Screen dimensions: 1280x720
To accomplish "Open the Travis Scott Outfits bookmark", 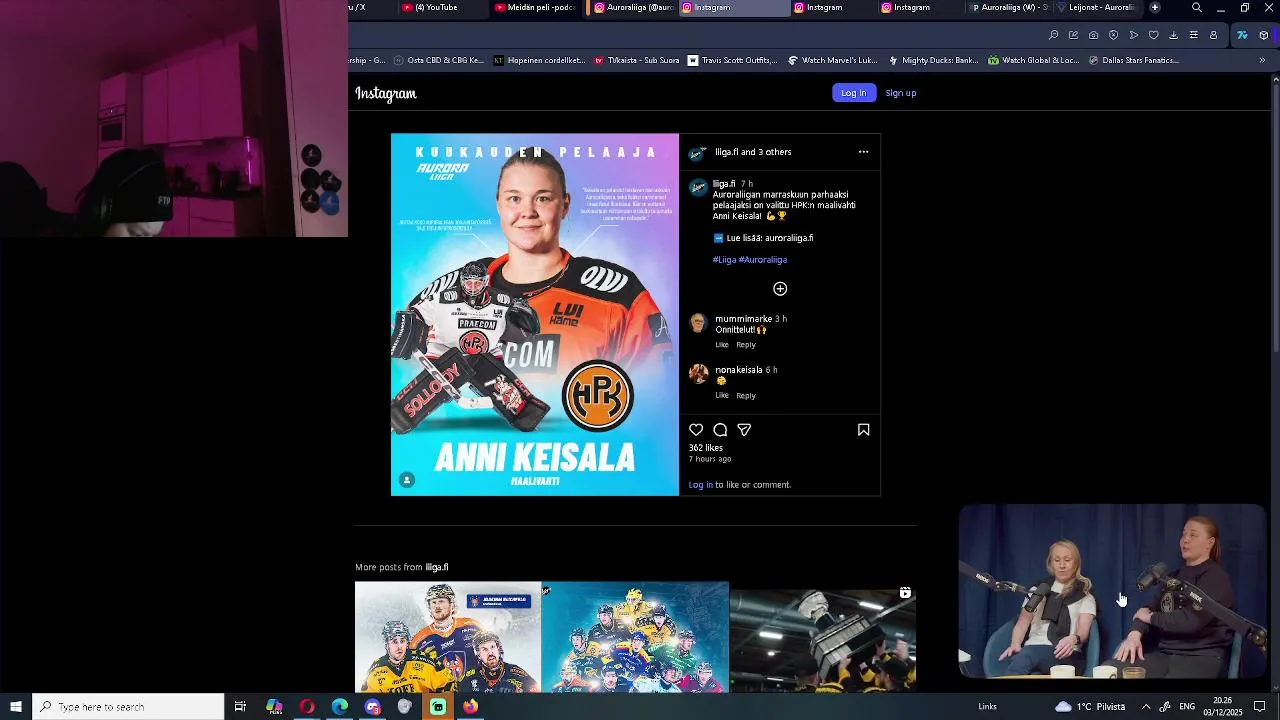I will coord(732,60).
